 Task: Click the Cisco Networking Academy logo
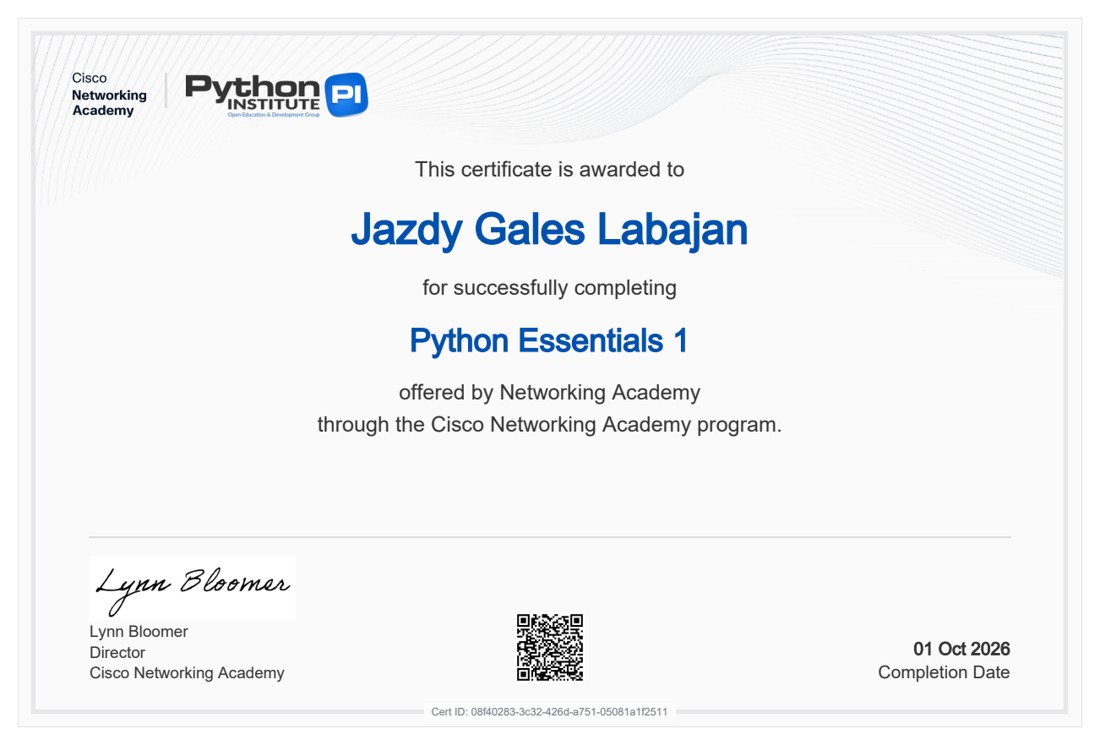[x=109, y=94]
